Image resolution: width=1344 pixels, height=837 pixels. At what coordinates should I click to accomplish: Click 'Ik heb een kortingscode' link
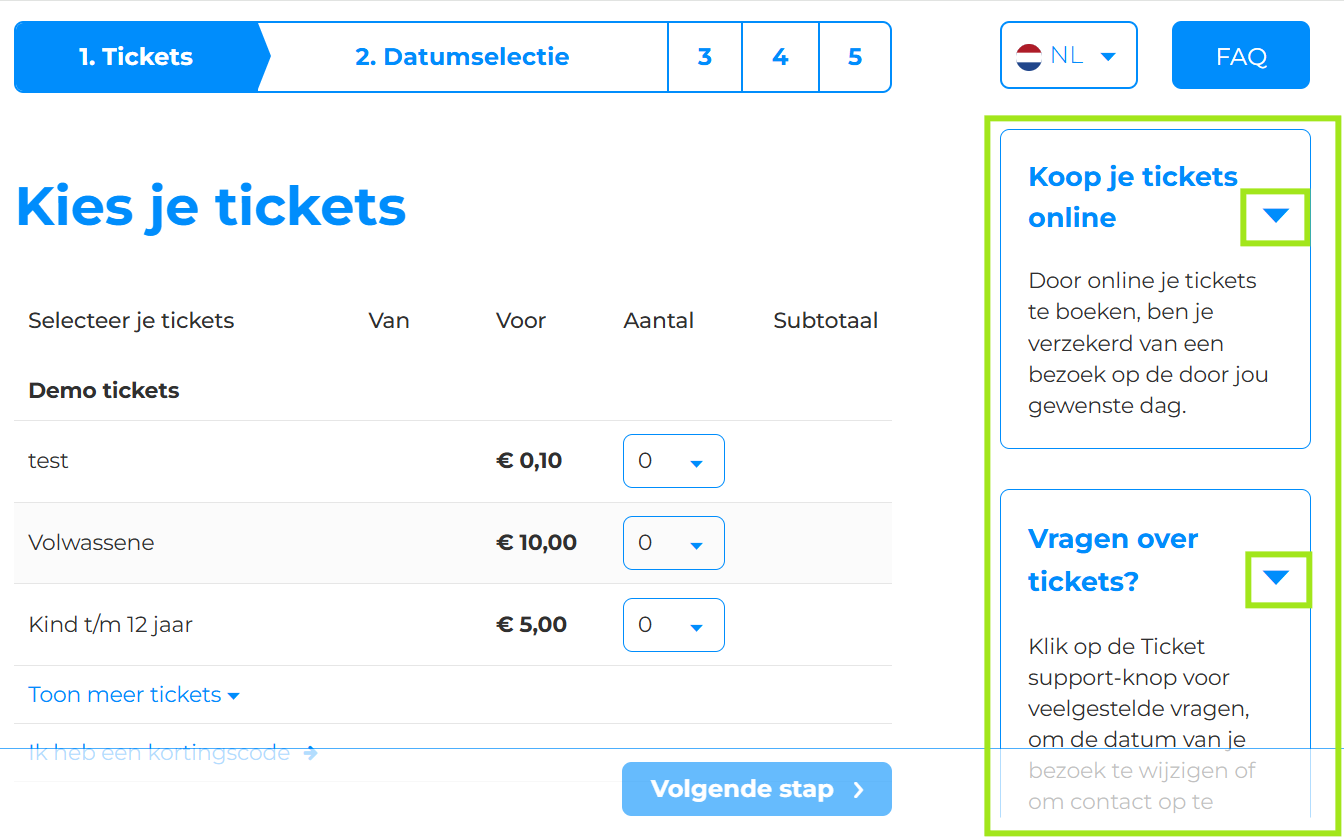coord(159,753)
